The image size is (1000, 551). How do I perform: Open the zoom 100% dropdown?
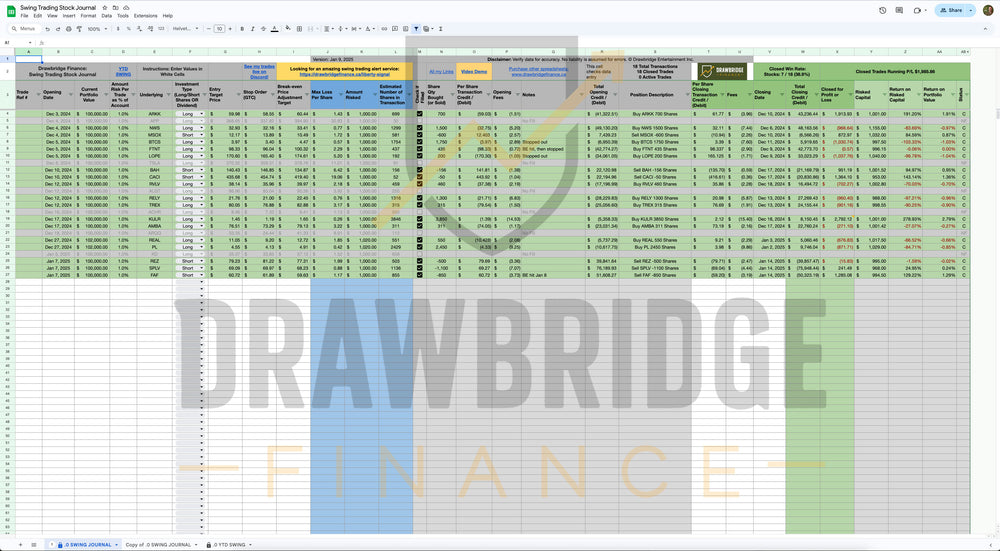pyautogui.click(x=97, y=29)
